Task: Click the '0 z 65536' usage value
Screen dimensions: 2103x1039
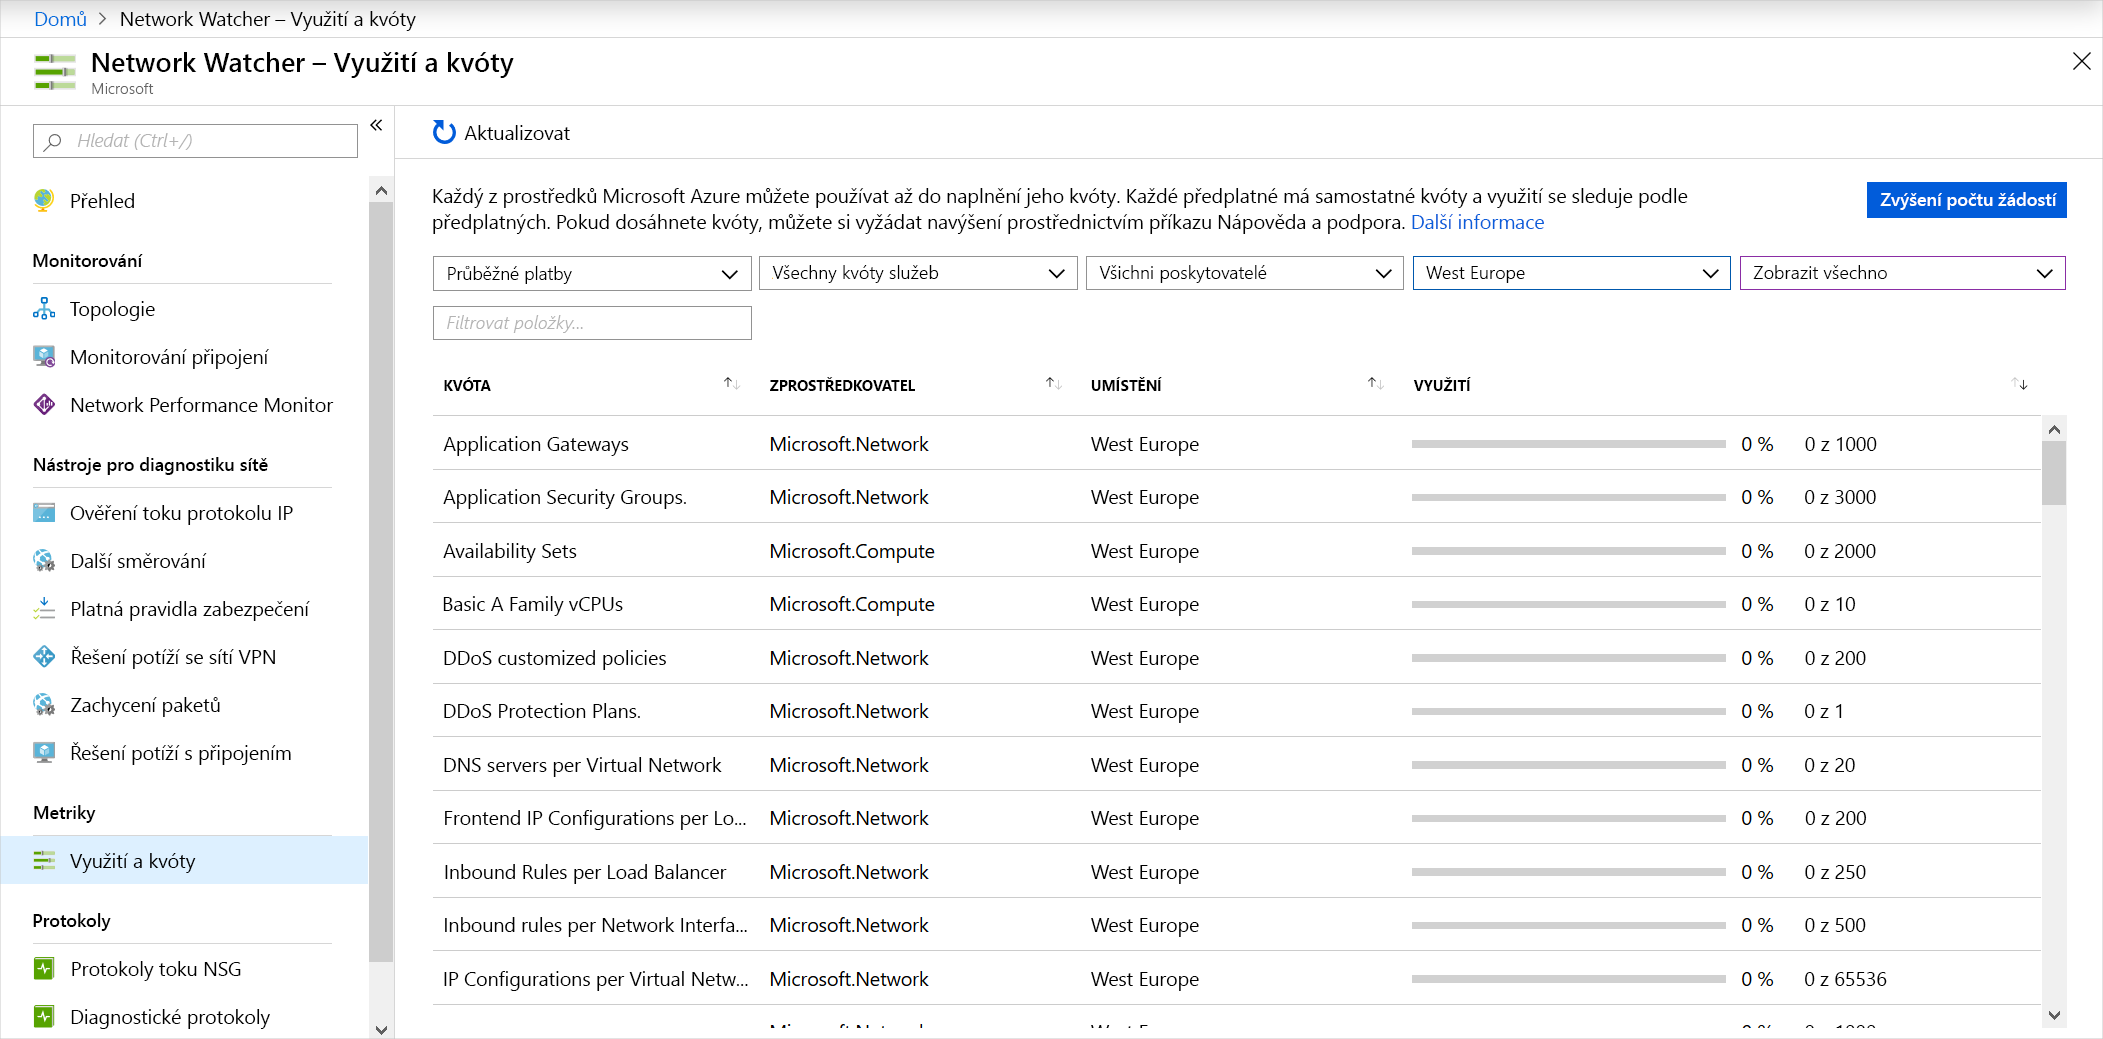Action: coord(1845,979)
